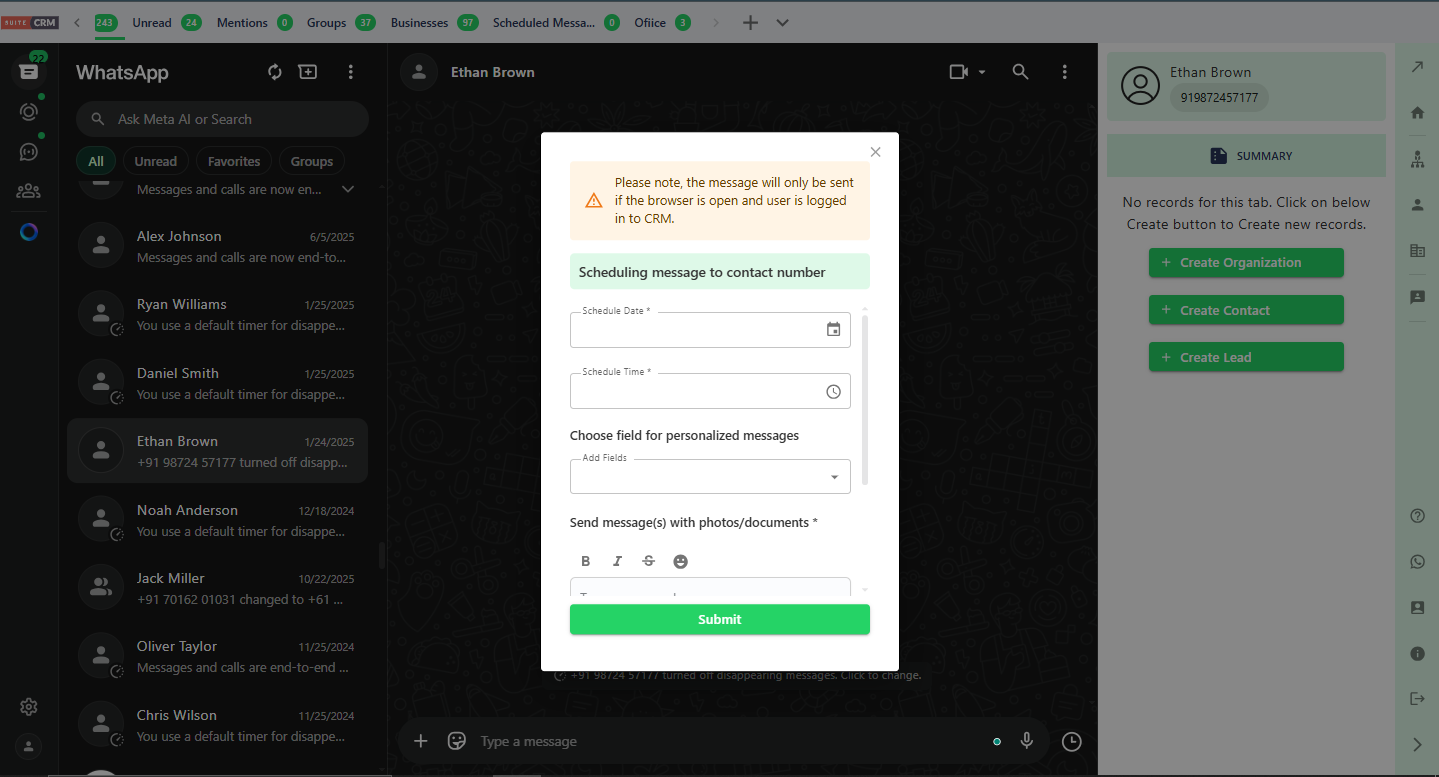Click the Submit button
Image resolution: width=1439 pixels, height=777 pixels.
[719, 619]
